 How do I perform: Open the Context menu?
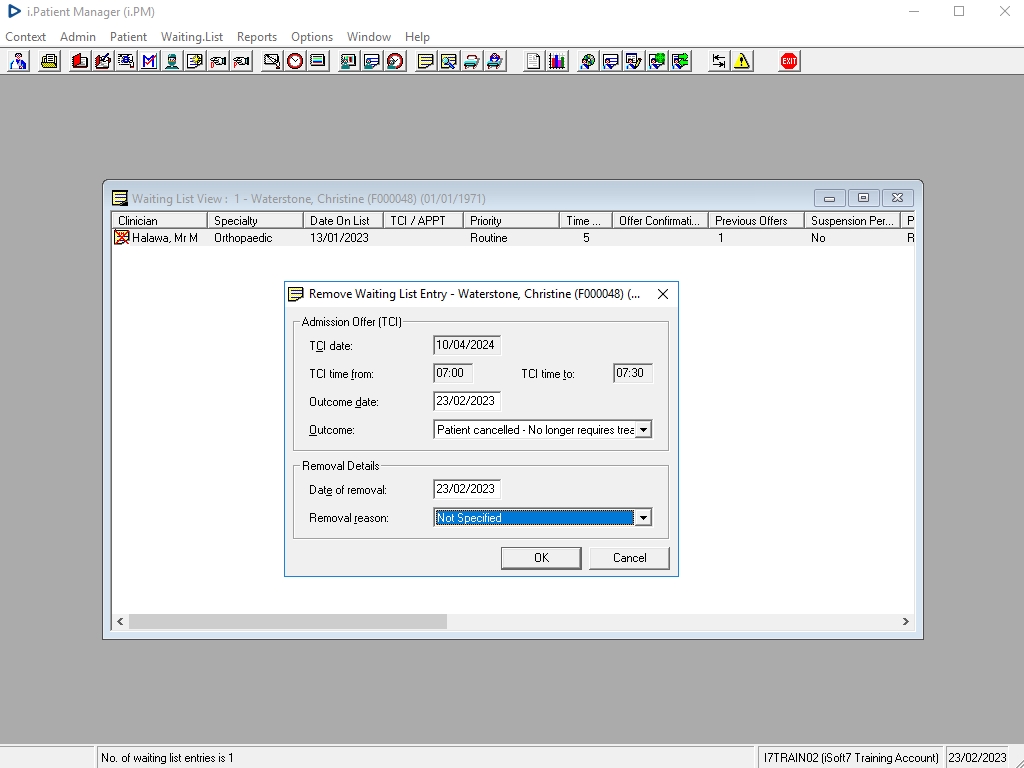click(x=25, y=37)
